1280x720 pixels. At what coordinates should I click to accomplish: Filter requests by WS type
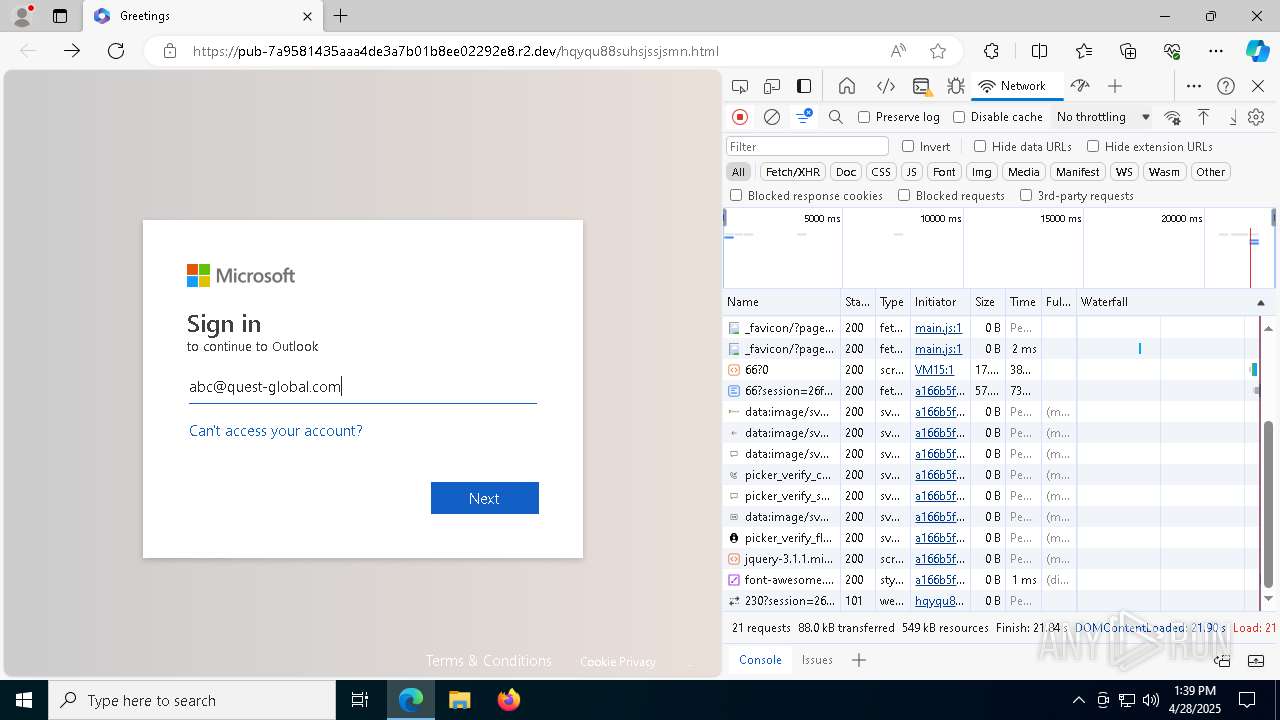pyautogui.click(x=1124, y=172)
